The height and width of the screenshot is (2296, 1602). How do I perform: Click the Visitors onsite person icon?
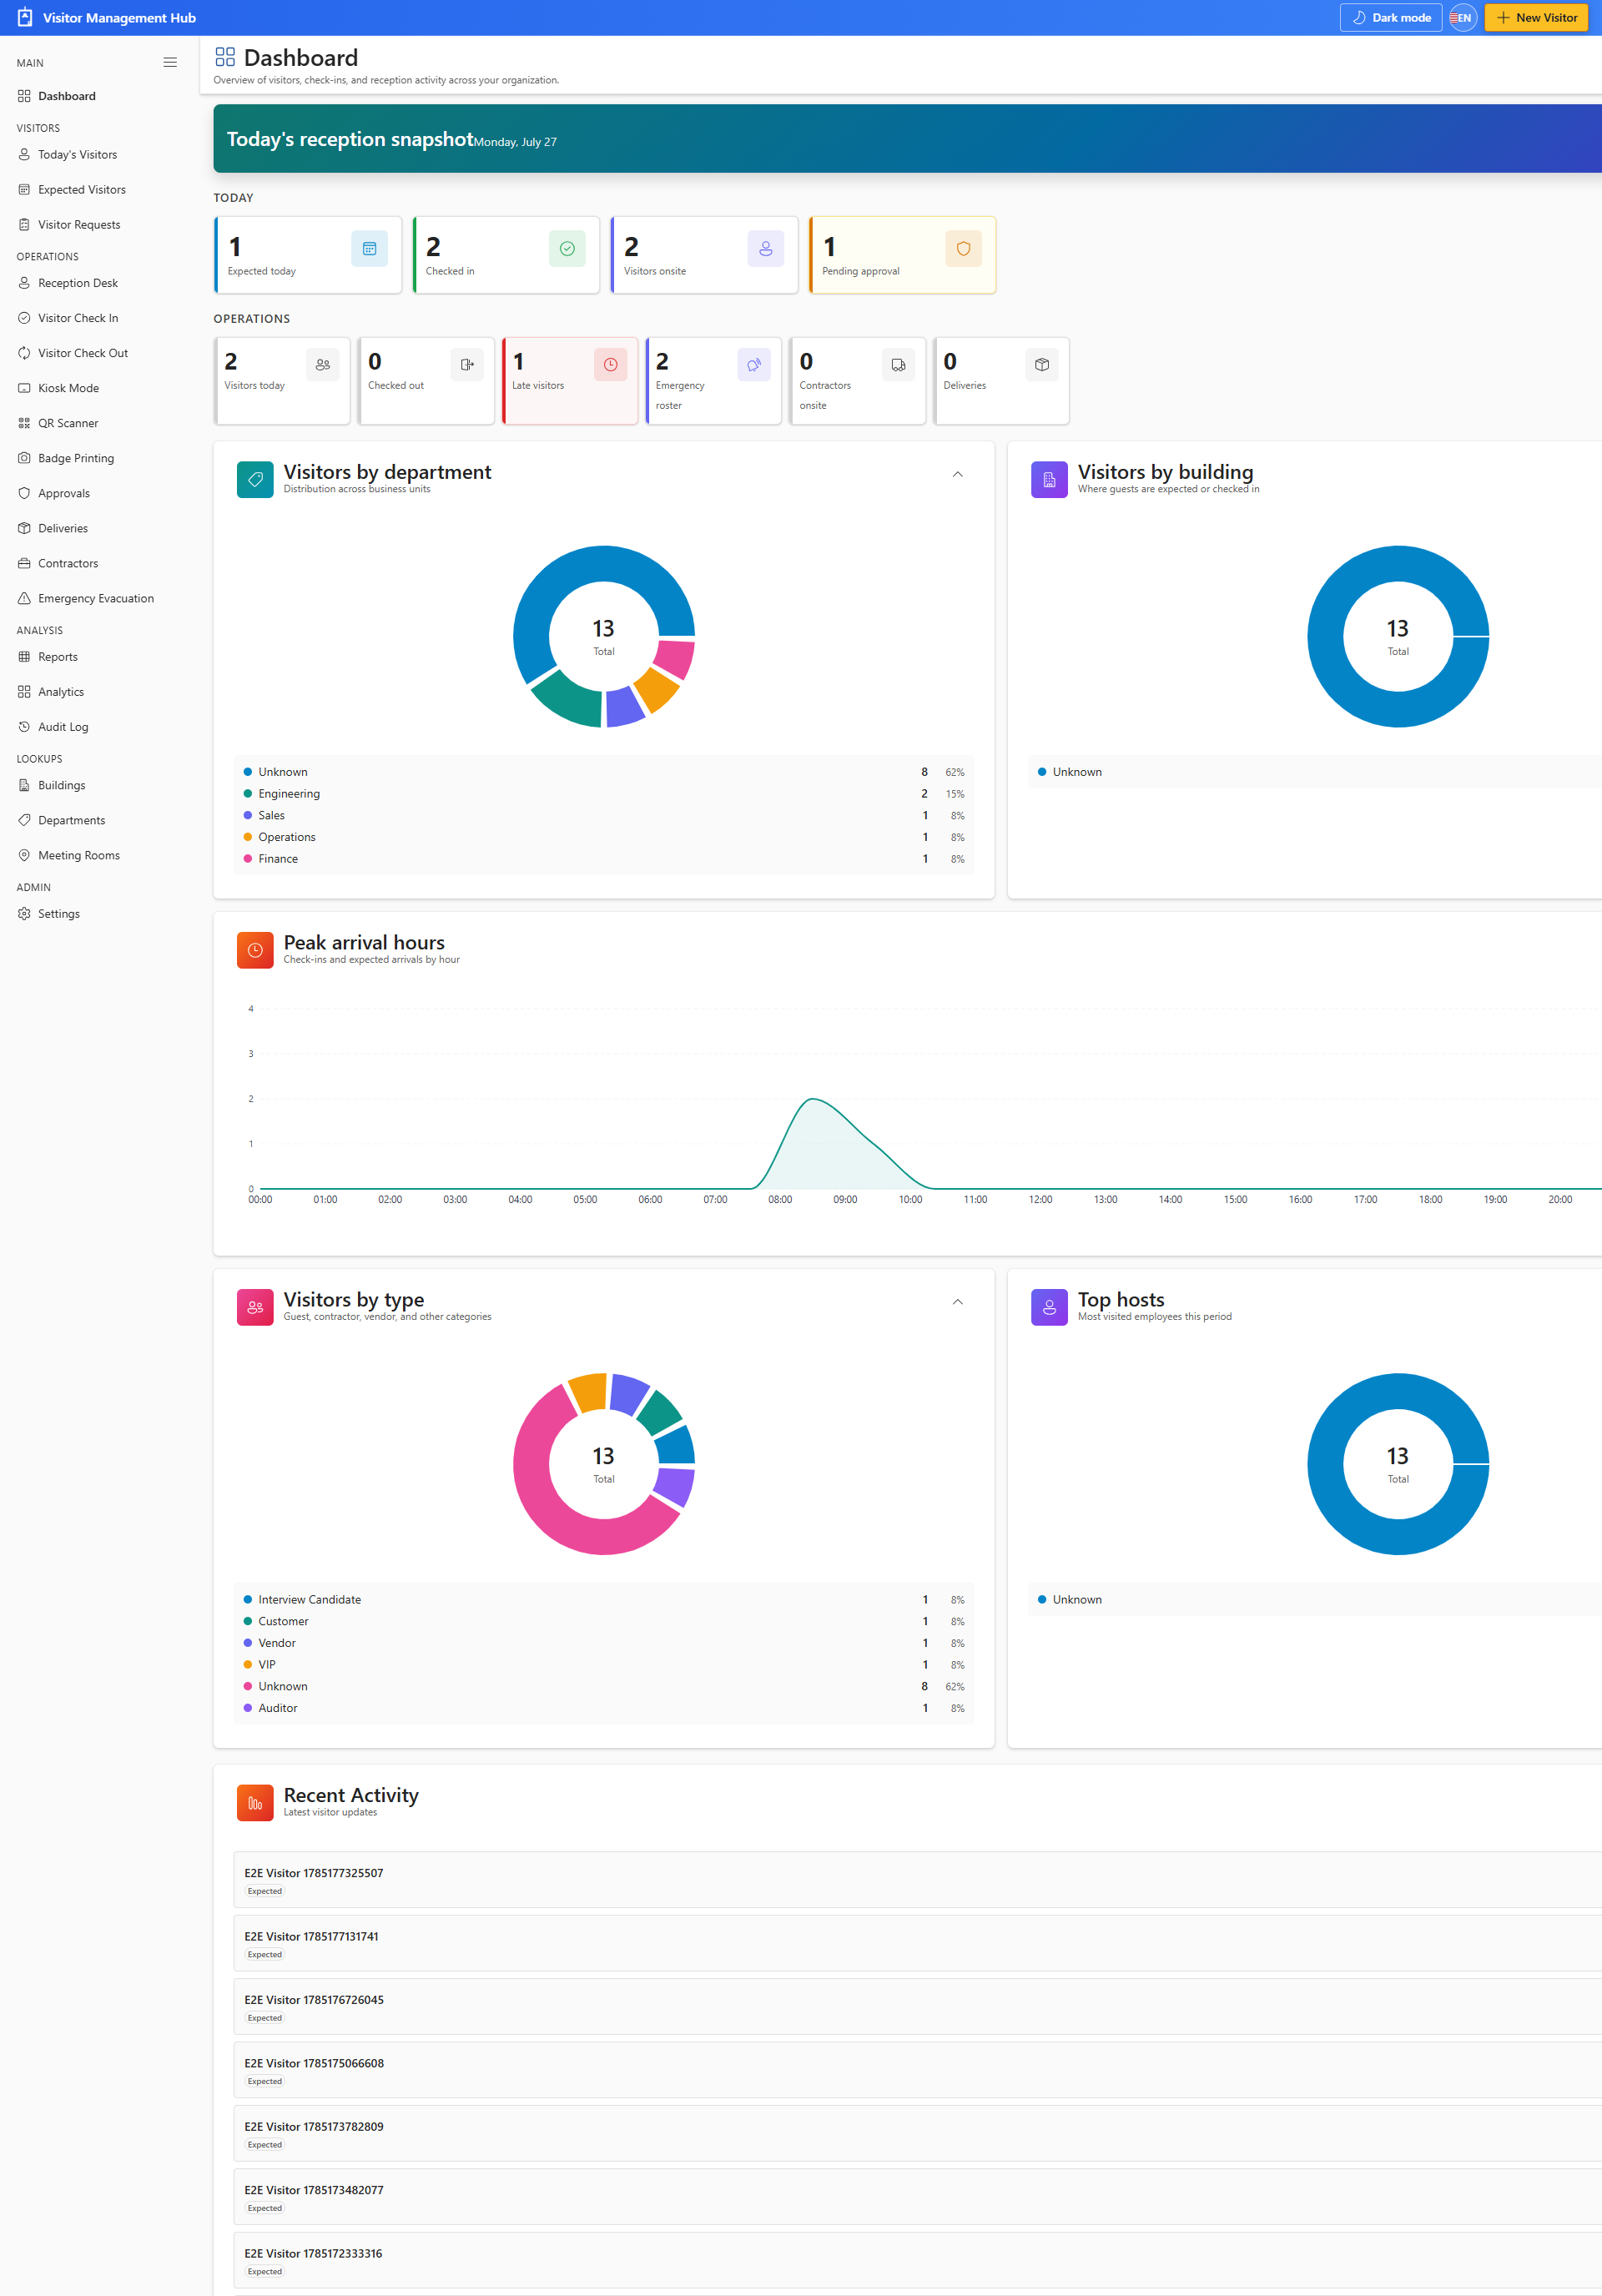tap(765, 249)
